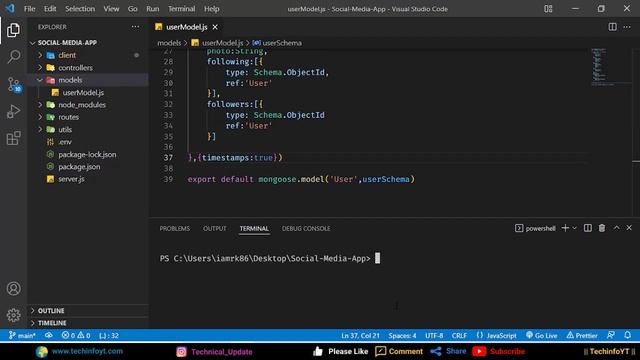This screenshot has width=640, height=360.
Task: Open the Run and Debug view
Action: pyautogui.click(x=13, y=111)
